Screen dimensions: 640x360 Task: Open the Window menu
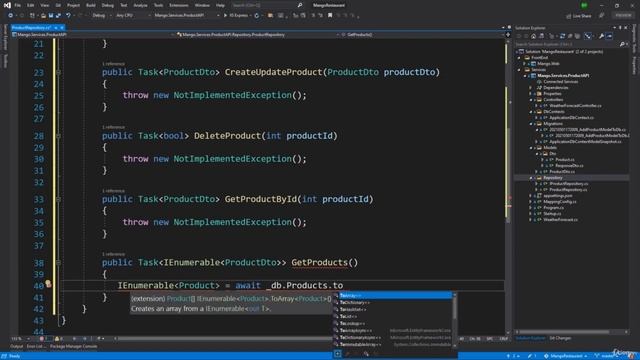pyautogui.click(x=202, y=5)
